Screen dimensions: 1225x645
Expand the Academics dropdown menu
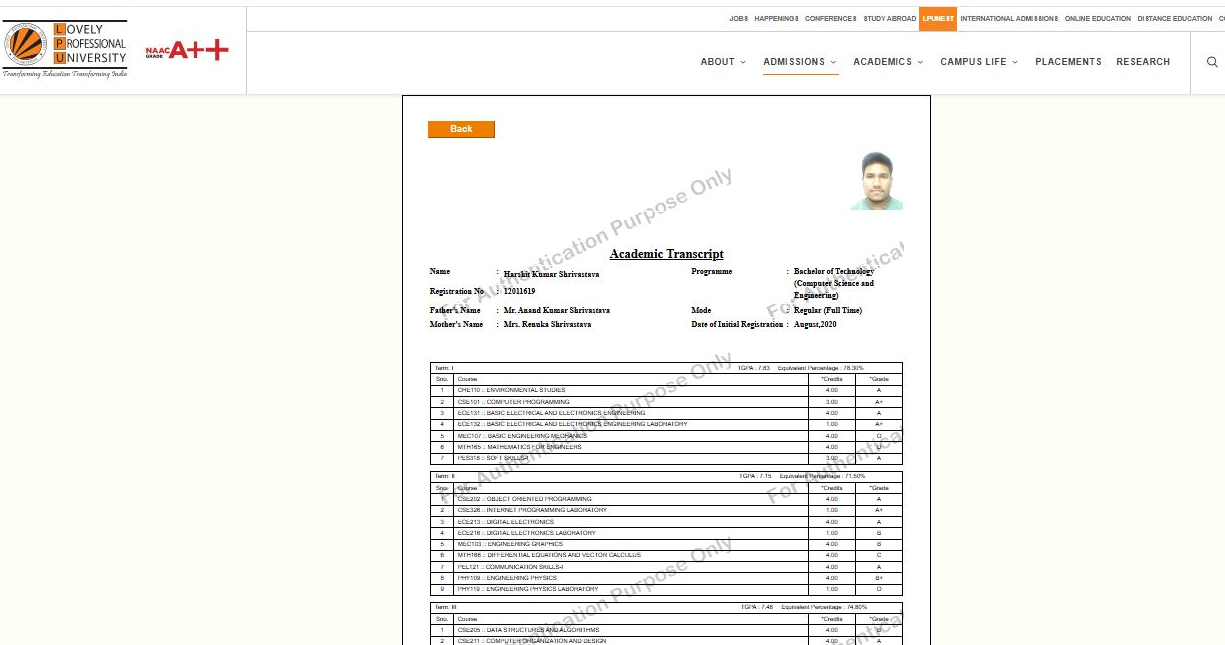[888, 62]
